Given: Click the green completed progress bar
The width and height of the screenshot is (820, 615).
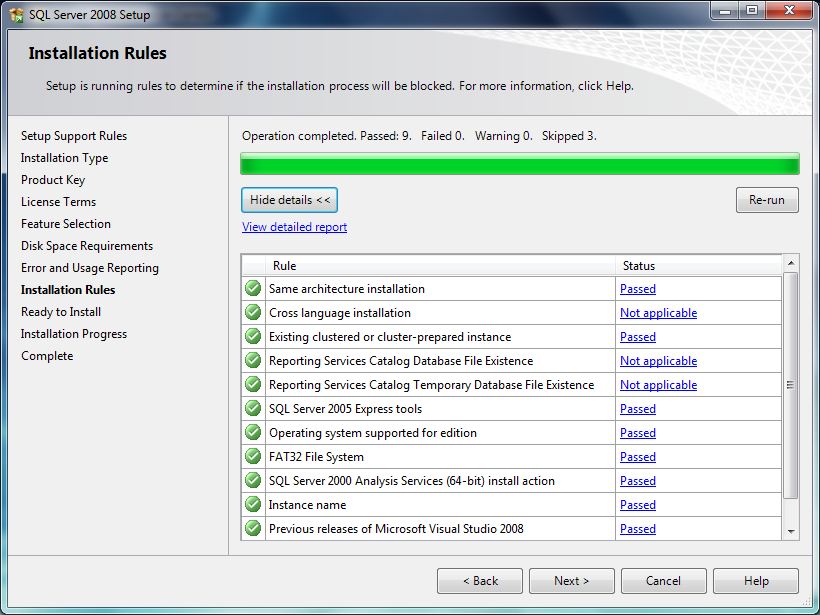Looking at the screenshot, I should point(520,164).
